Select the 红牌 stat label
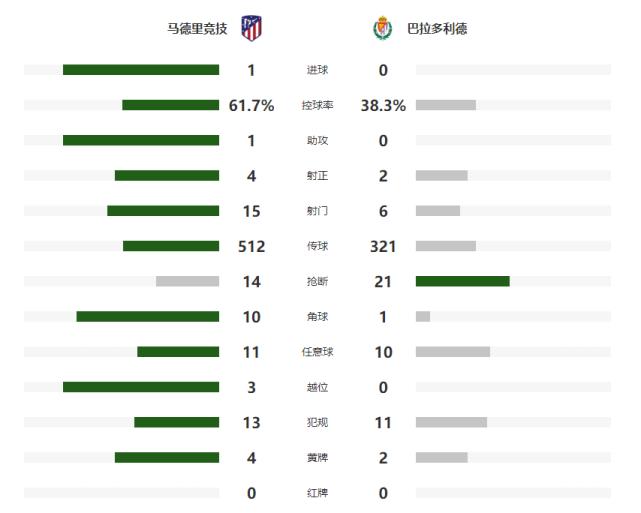This screenshot has width=641, height=513. click(317, 493)
